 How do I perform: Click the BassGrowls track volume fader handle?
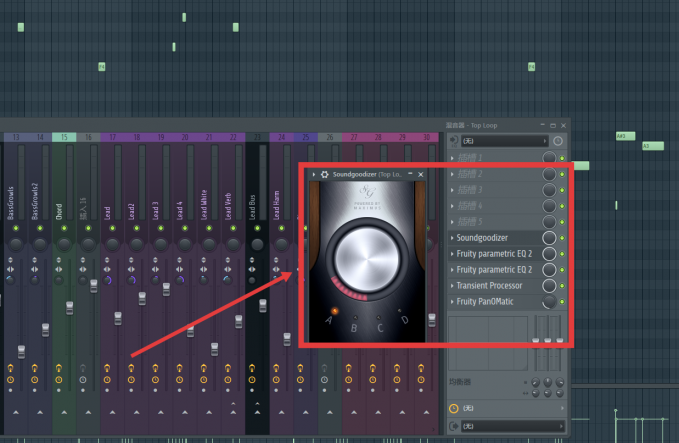click(21, 351)
